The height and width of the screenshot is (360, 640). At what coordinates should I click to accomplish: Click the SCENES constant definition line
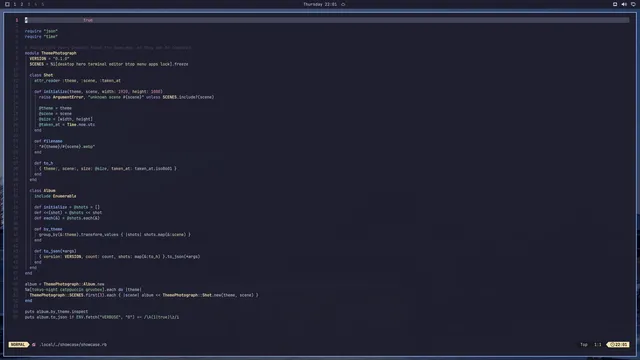point(109,64)
